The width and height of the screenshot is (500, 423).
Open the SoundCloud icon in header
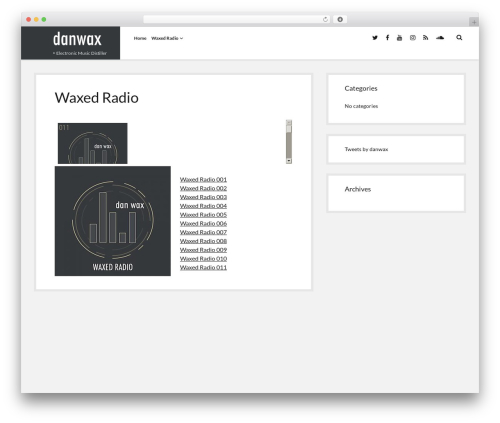tap(440, 38)
